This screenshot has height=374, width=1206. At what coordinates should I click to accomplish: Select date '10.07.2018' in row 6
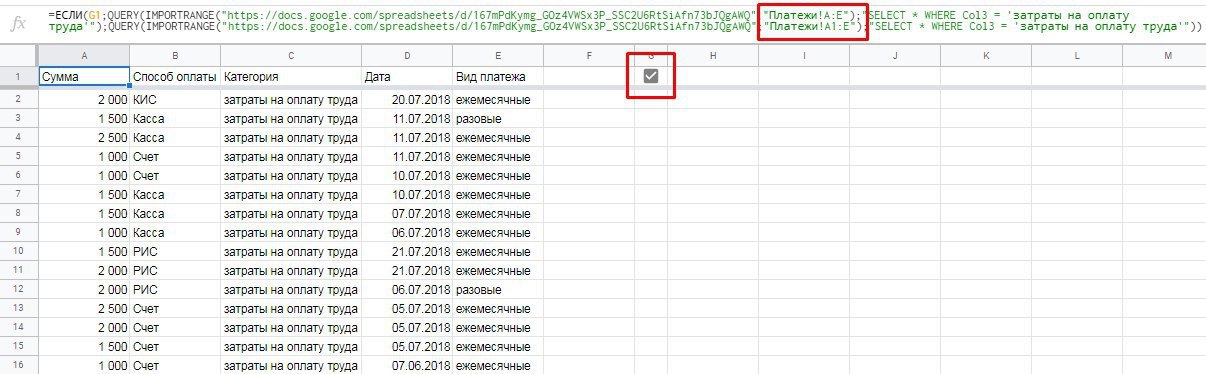[407, 175]
